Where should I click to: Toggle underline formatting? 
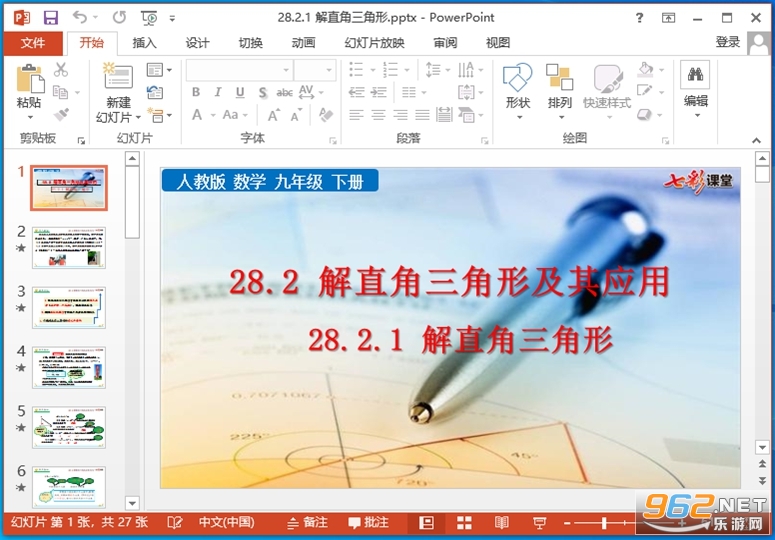coord(240,92)
